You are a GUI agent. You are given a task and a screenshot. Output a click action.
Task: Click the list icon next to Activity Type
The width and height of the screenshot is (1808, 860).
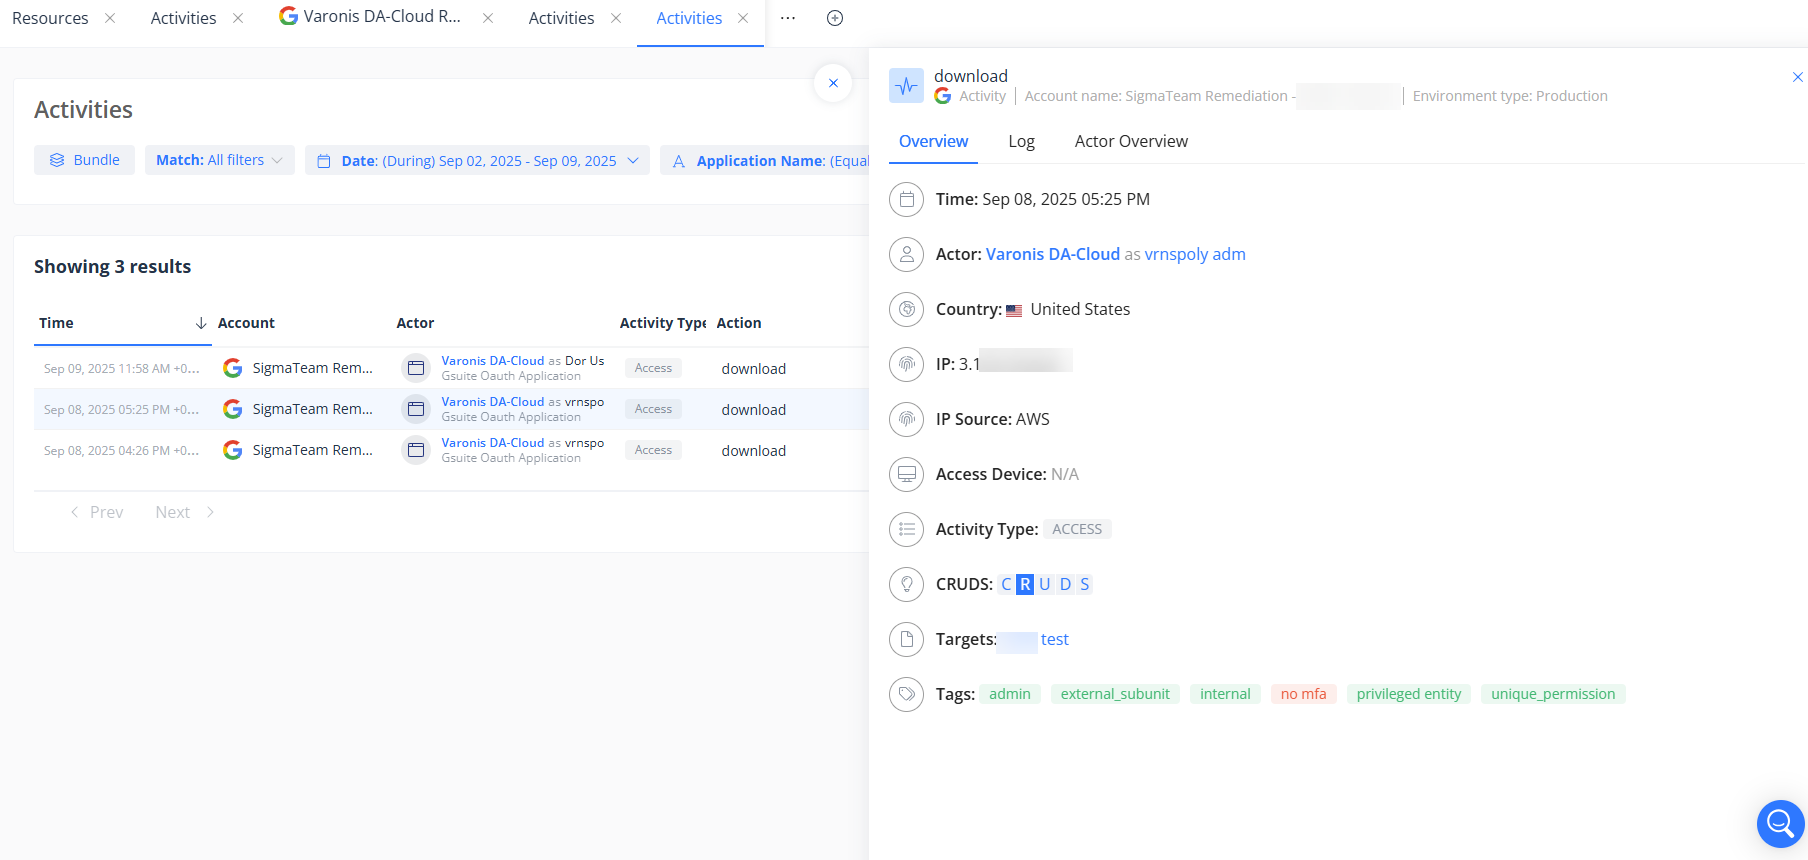click(906, 529)
